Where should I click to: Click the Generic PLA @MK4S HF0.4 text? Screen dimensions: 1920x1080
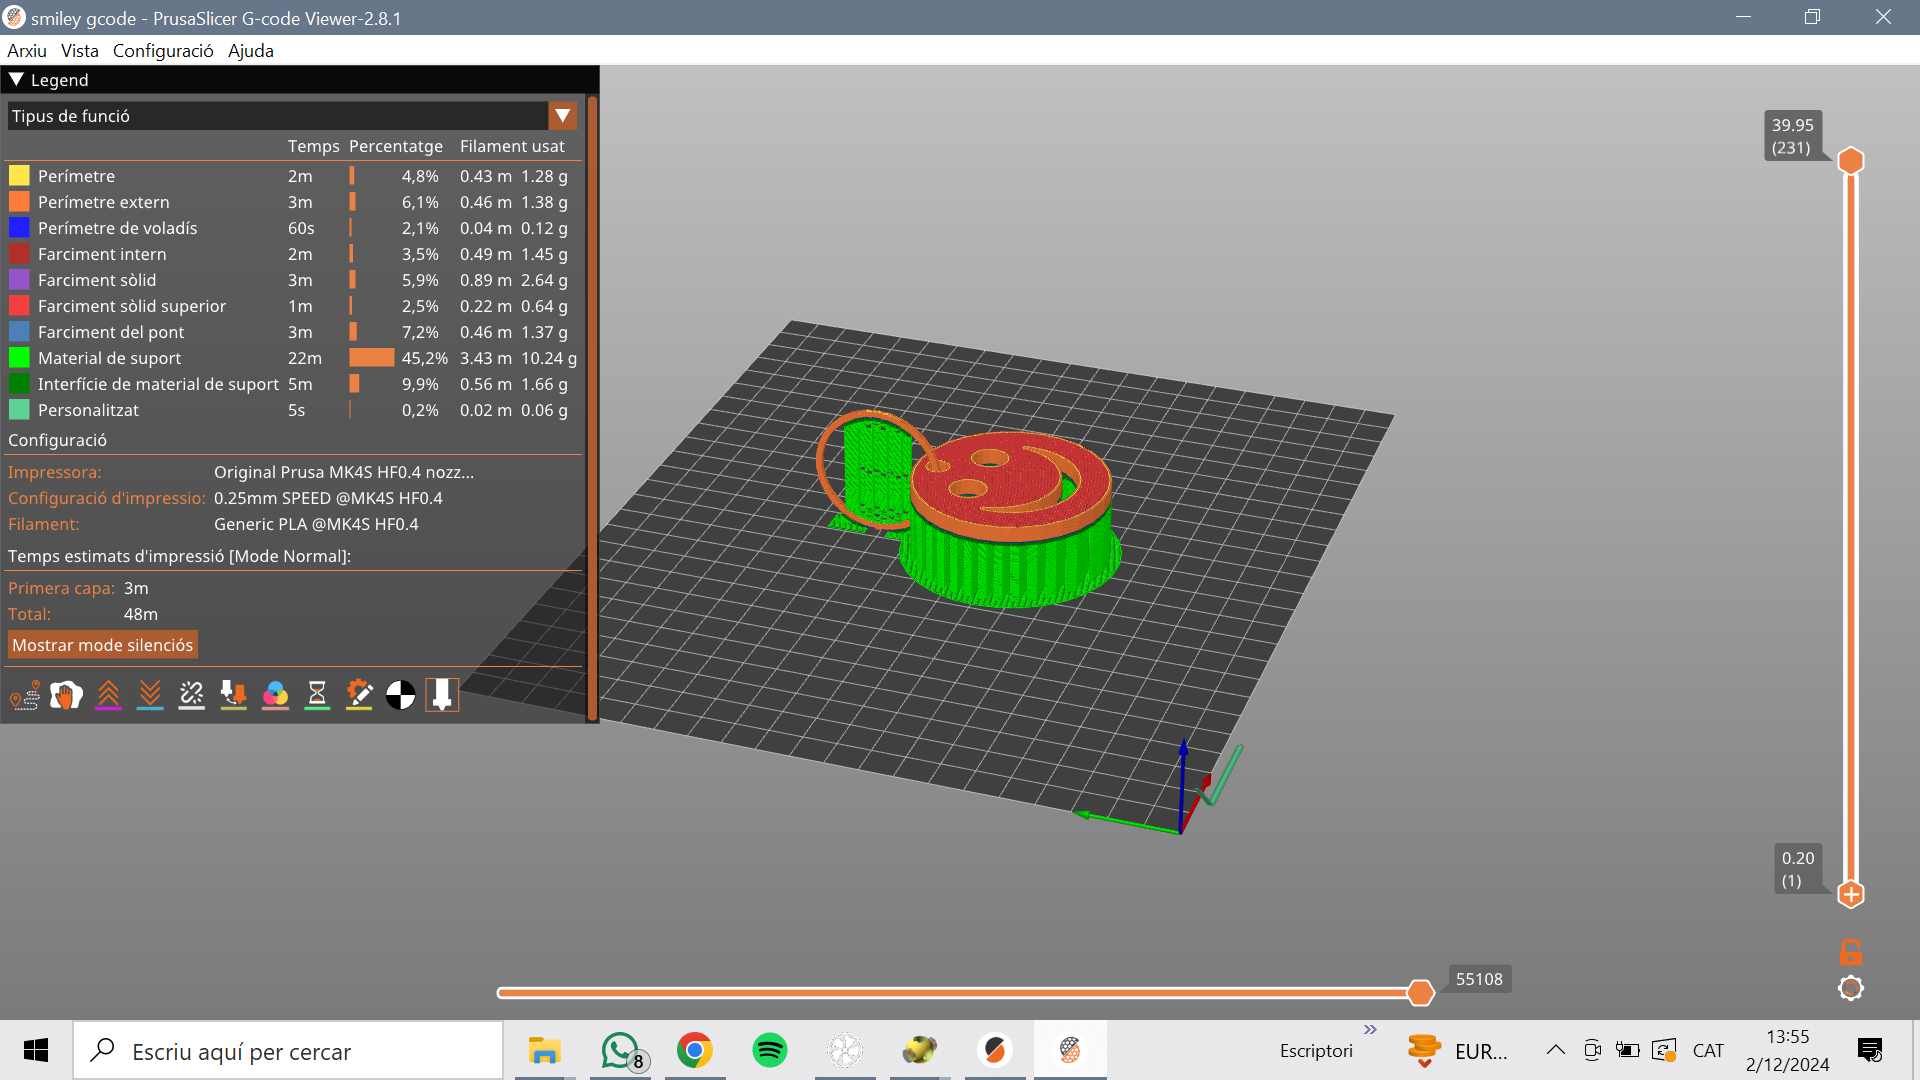pyautogui.click(x=316, y=524)
